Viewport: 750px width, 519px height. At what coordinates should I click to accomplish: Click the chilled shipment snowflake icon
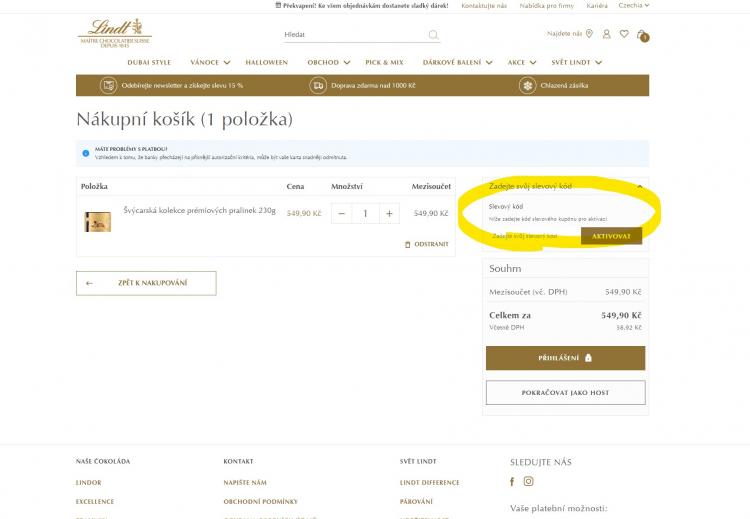tap(528, 86)
